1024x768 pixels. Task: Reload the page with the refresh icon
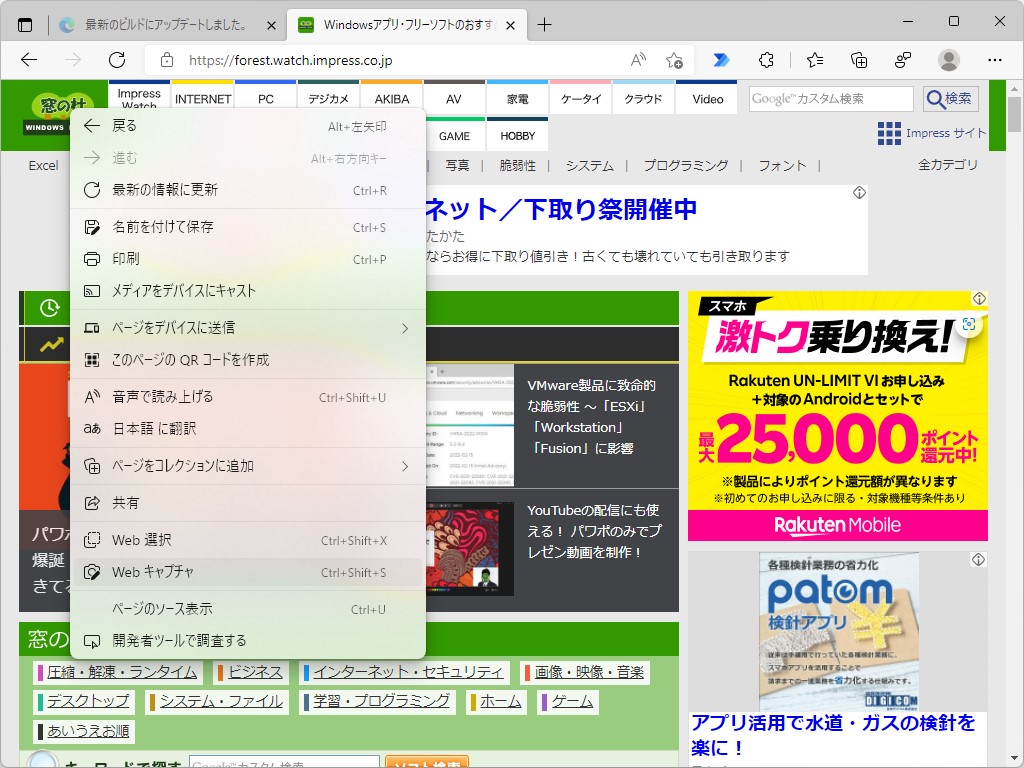(x=116, y=60)
